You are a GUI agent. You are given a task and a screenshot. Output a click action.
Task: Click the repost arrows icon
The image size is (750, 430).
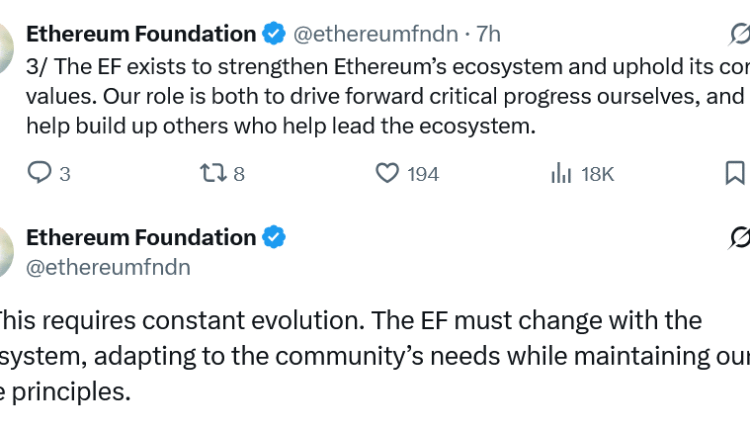tap(213, 173)
